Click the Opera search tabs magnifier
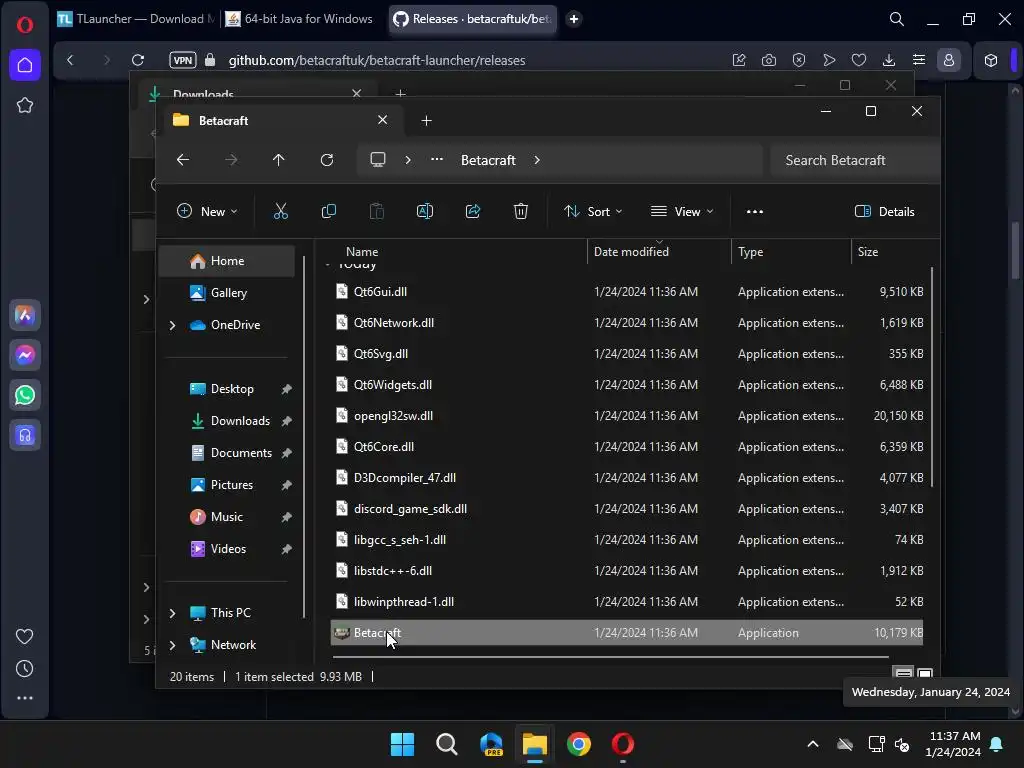The image size is (1024, 768). [897, 20]
